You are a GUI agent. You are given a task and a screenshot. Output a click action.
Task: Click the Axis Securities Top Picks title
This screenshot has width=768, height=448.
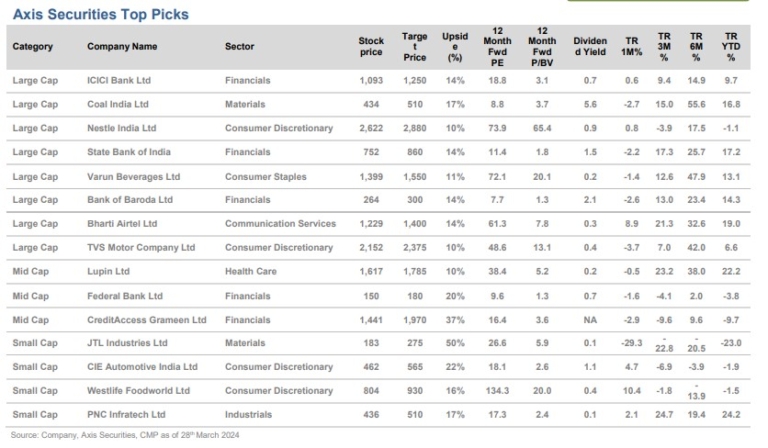click(x=100, y=15)
